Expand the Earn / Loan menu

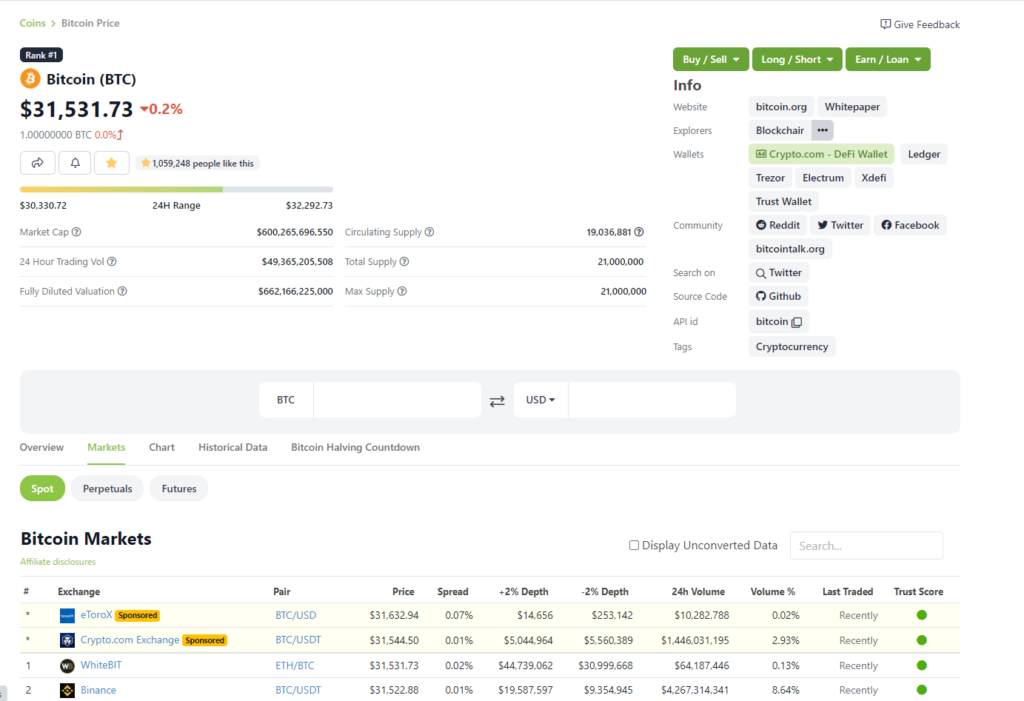[887, 59]
